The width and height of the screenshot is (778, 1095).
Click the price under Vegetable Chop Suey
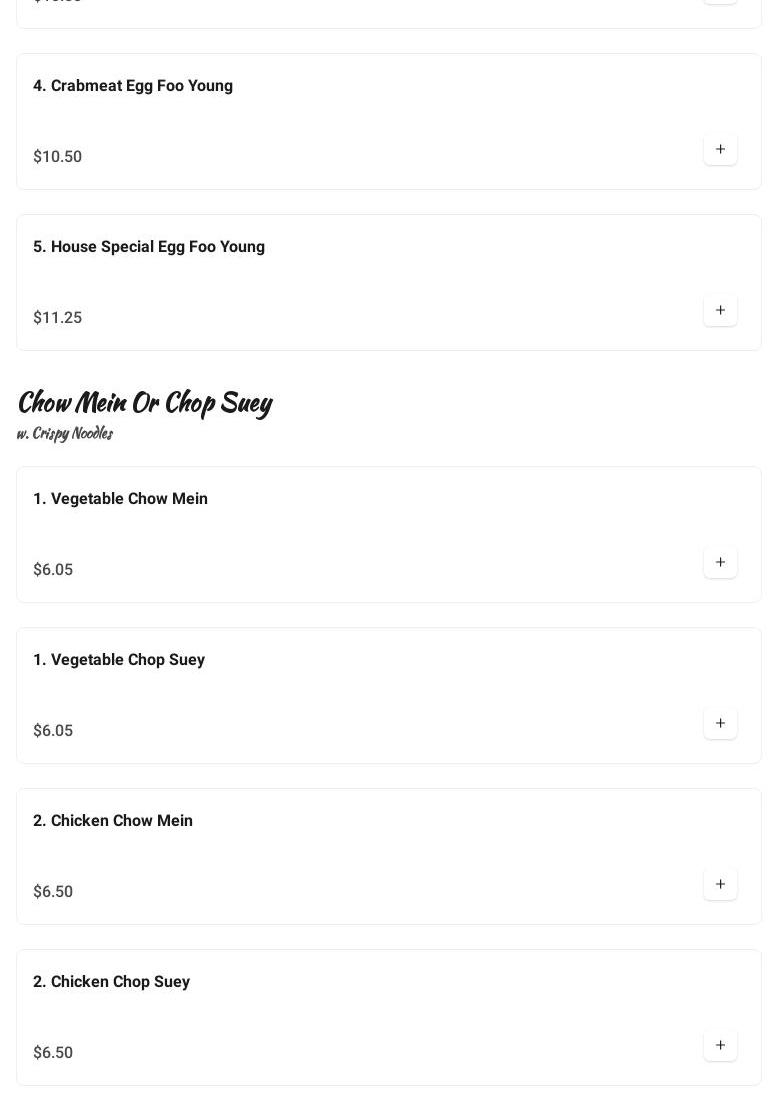53,731
